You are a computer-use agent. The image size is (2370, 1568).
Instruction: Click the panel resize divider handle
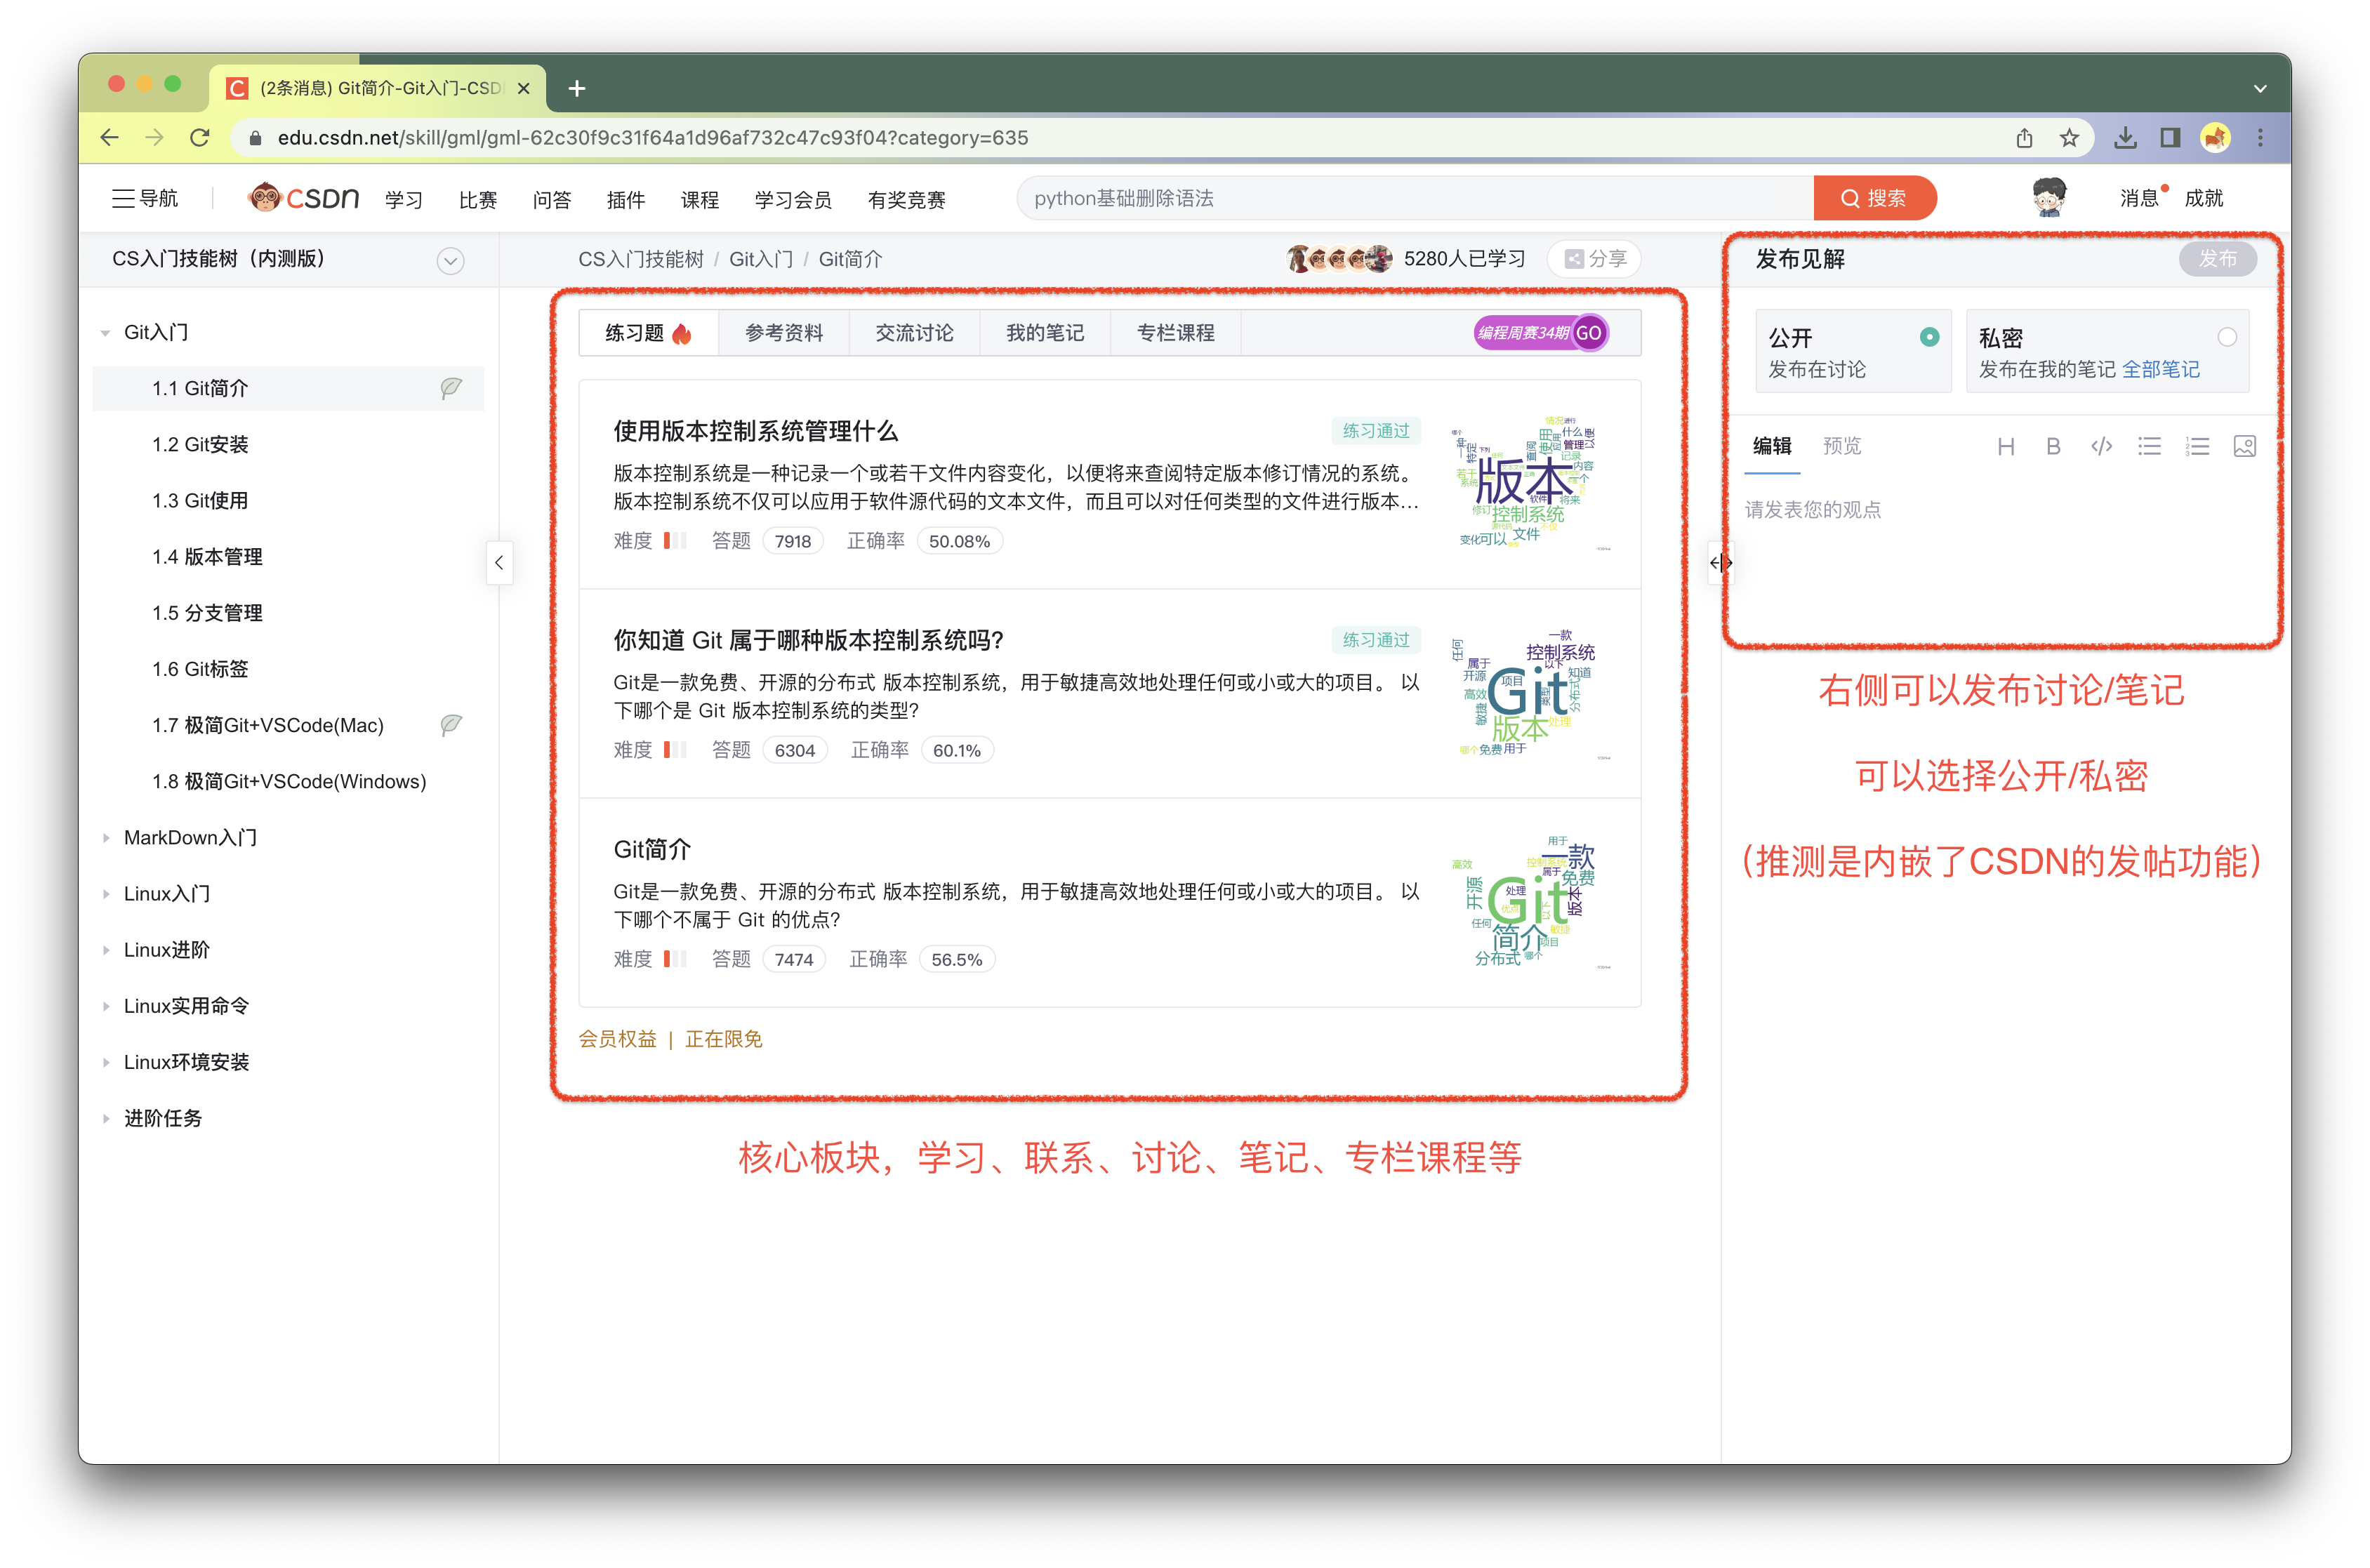coord(1720,563)
